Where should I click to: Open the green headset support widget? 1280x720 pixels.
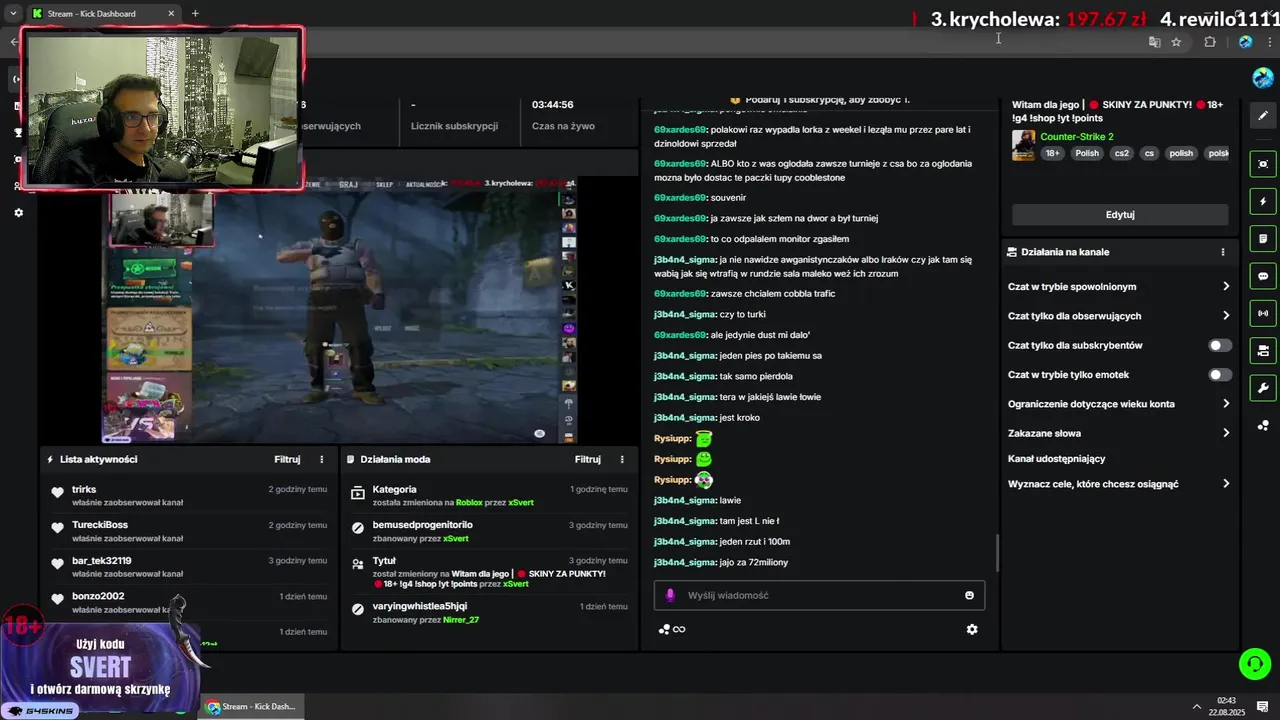[1255, 663]
